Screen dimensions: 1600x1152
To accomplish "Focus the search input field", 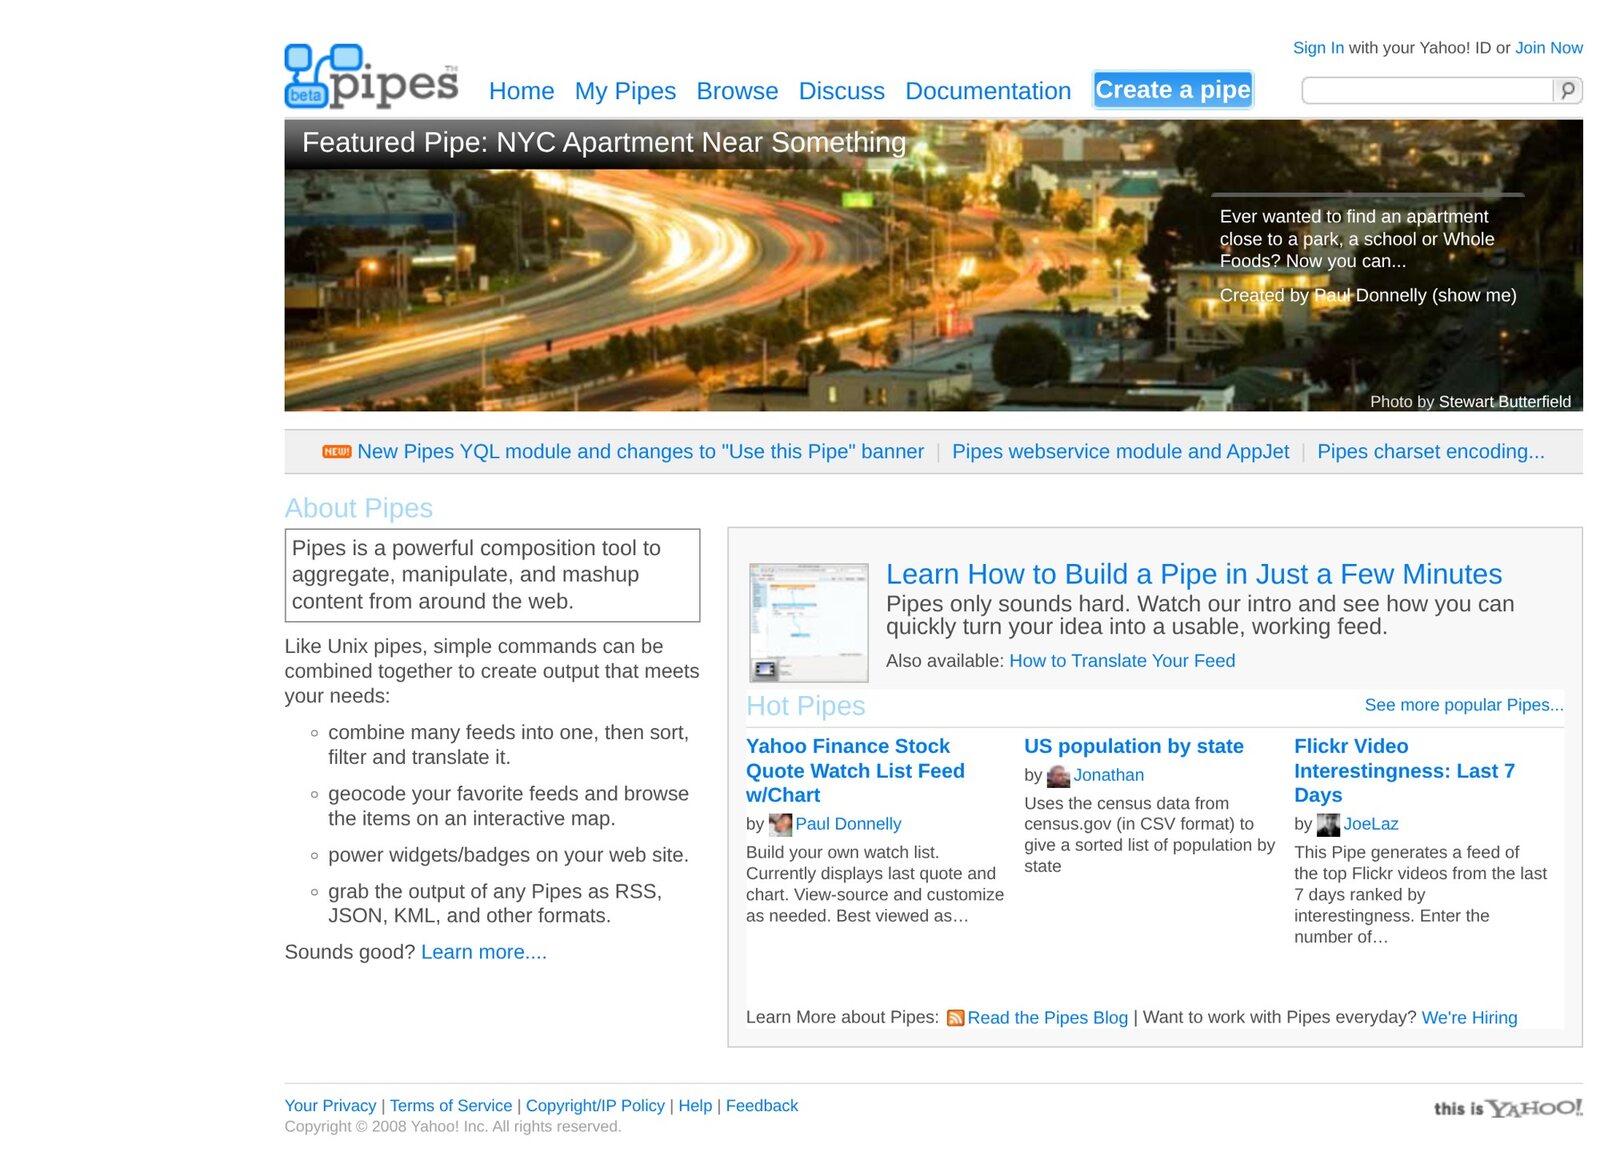I will coord(1427,90).
